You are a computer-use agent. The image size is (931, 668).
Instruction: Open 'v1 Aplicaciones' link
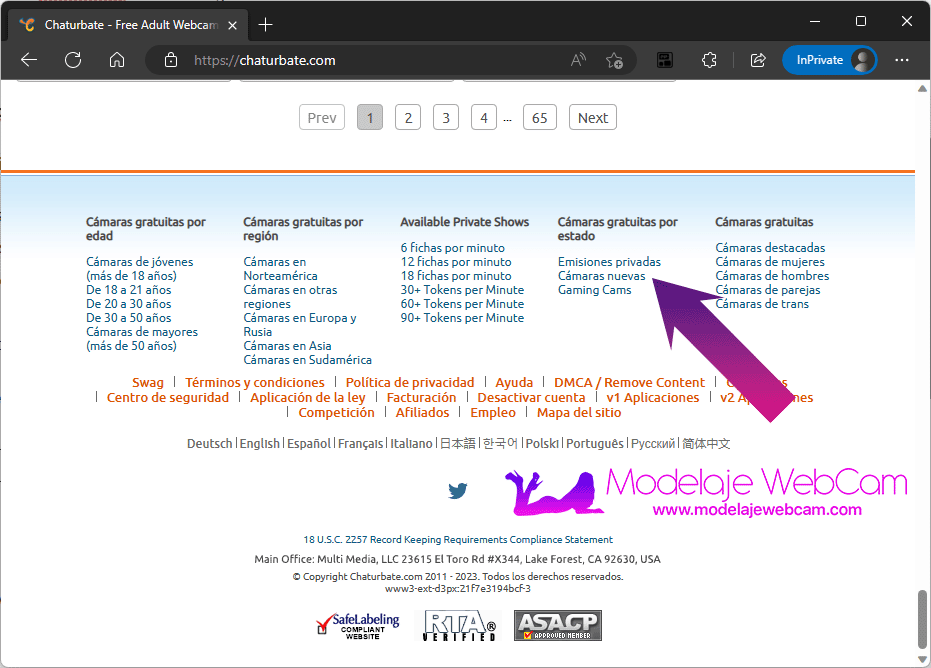pyautogui.click(x=653, y=398)
